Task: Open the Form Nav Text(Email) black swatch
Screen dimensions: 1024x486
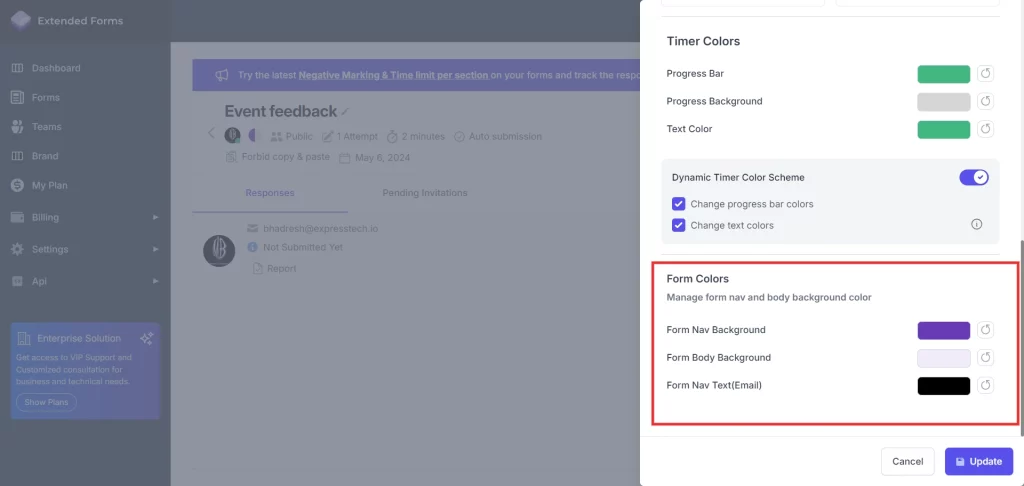Action: [944, 386]
